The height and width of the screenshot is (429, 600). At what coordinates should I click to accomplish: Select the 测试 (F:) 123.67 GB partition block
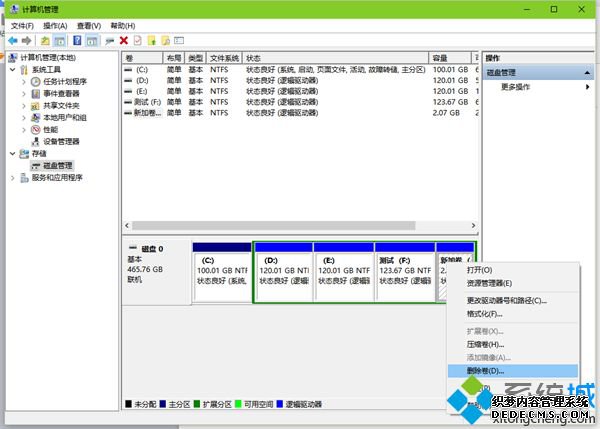point(405,272)
